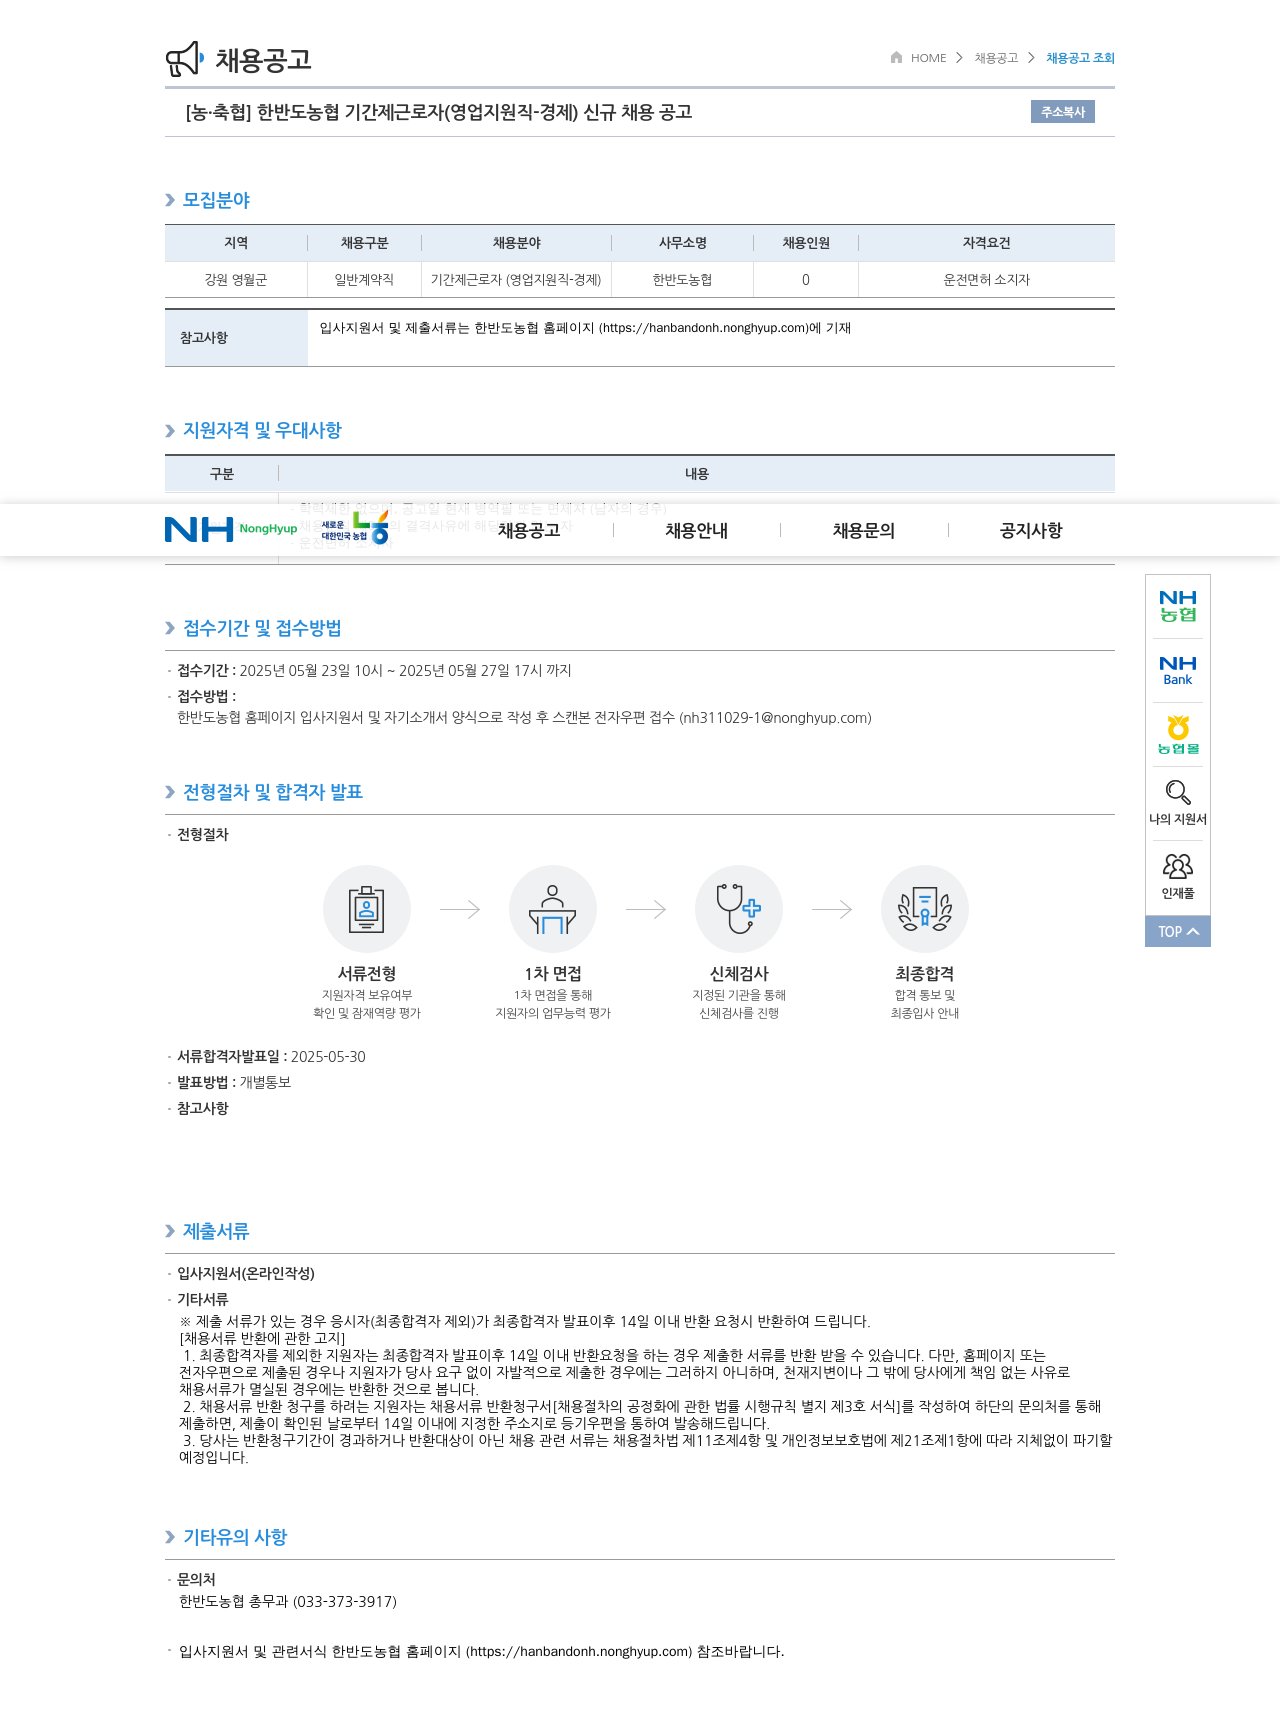The width and height of the screenshot is (1280, 1727).
Task: Click arrow between 서류전형 and 1차 면접
Action: tap(460, 909)
